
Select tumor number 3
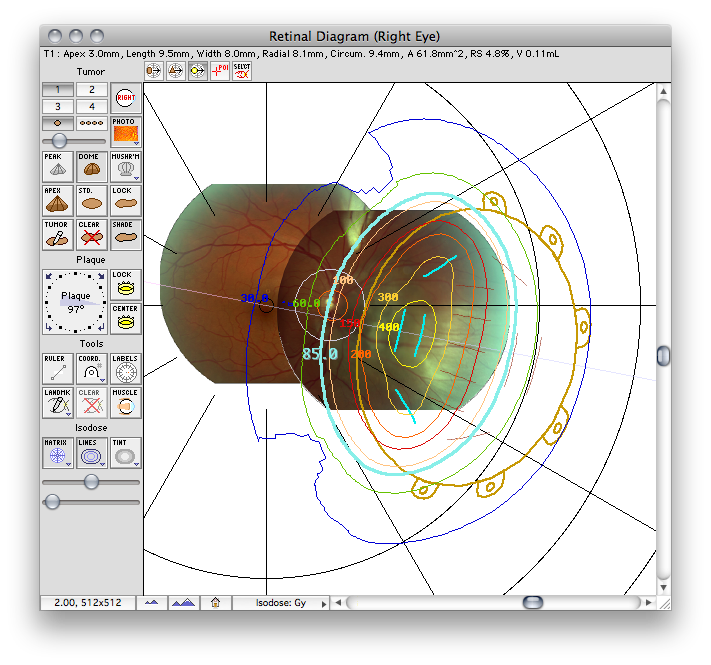click(58, 107)
